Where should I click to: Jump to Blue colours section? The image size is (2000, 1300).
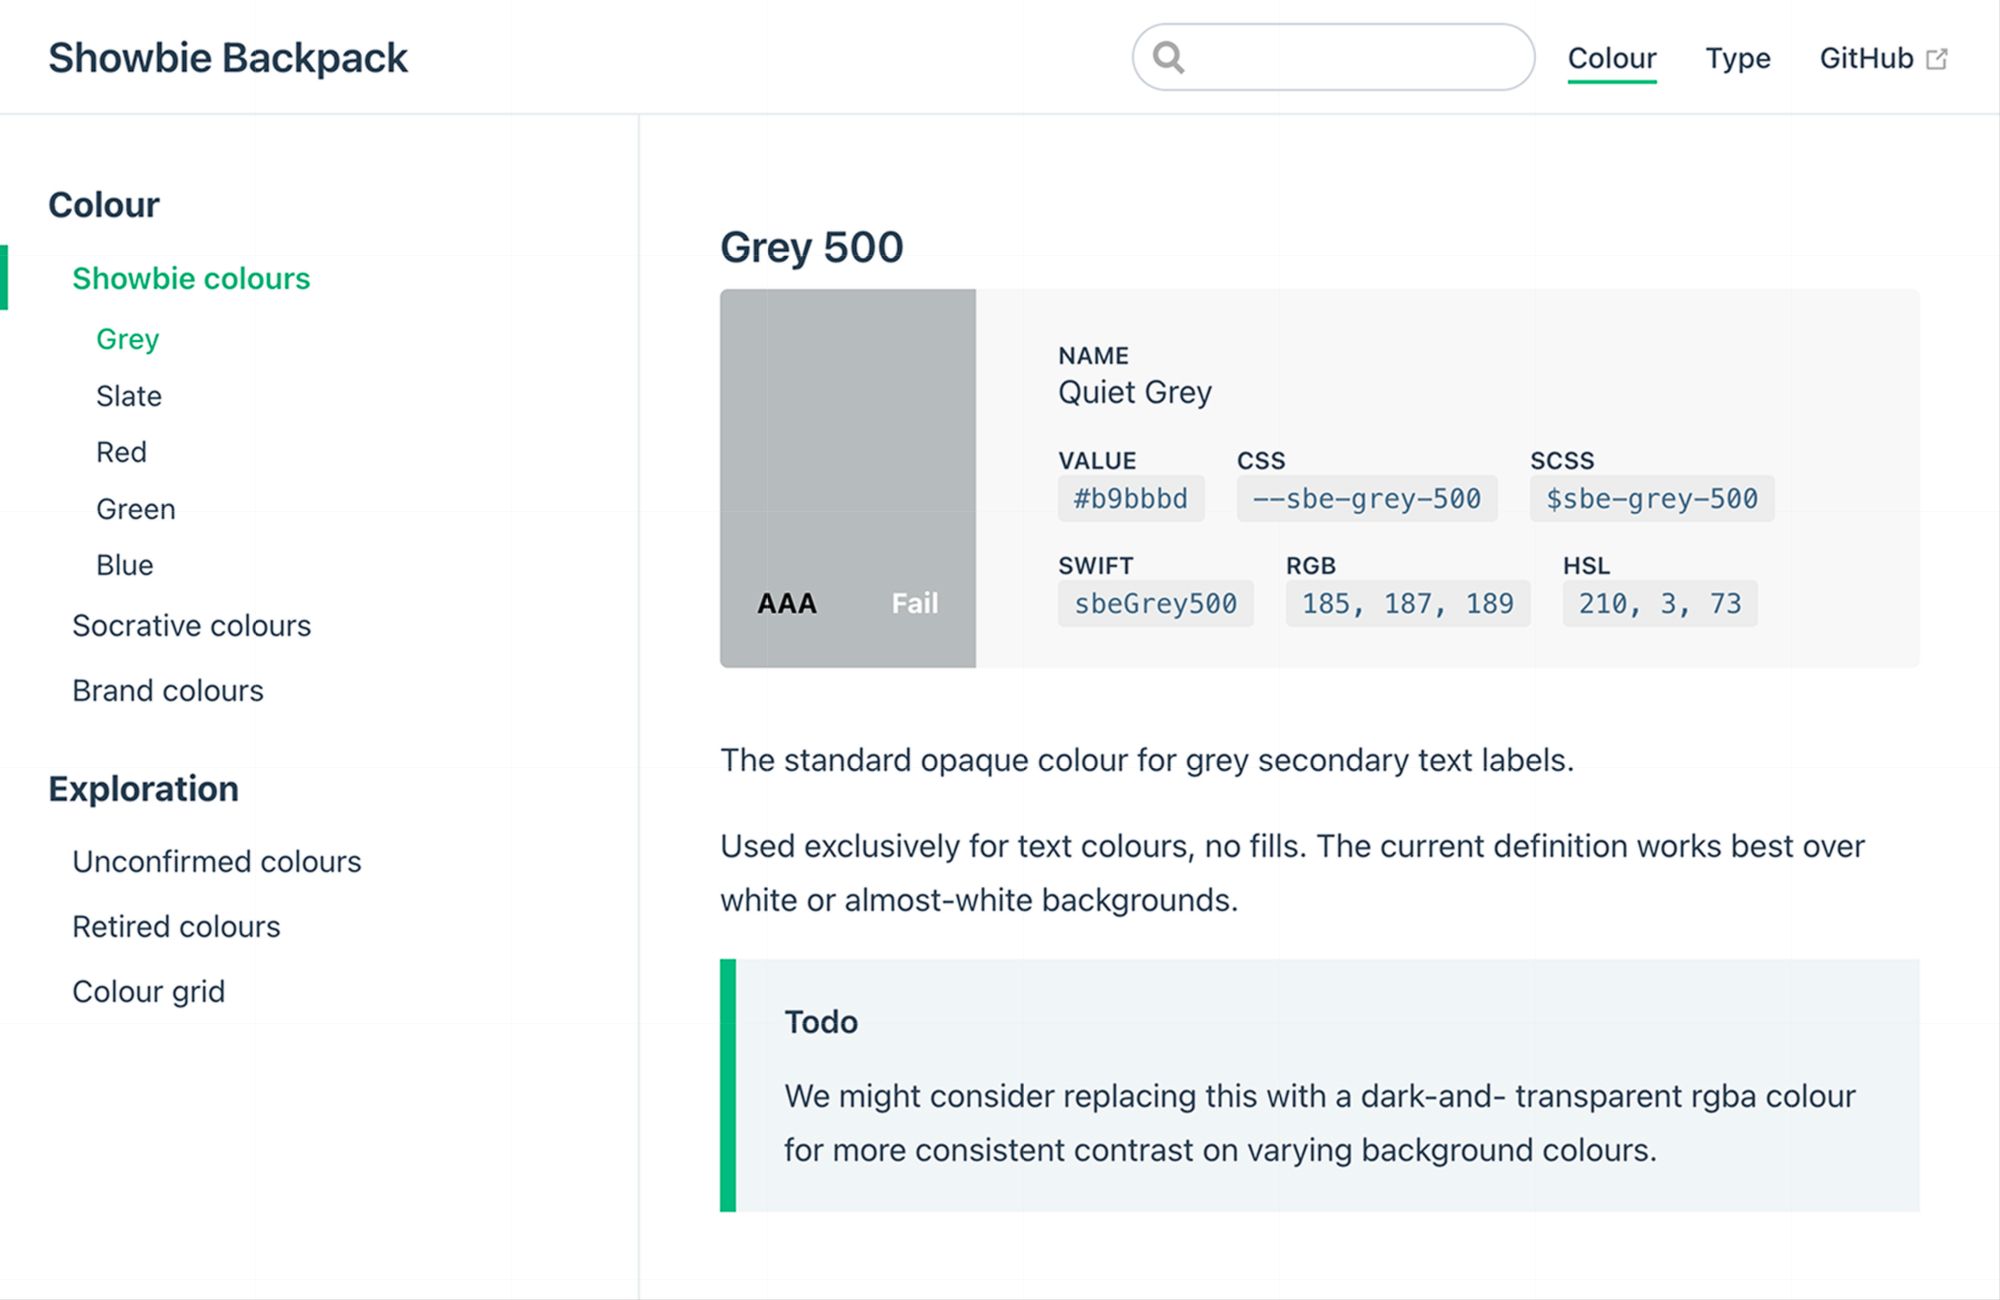[x=125, y=565]
